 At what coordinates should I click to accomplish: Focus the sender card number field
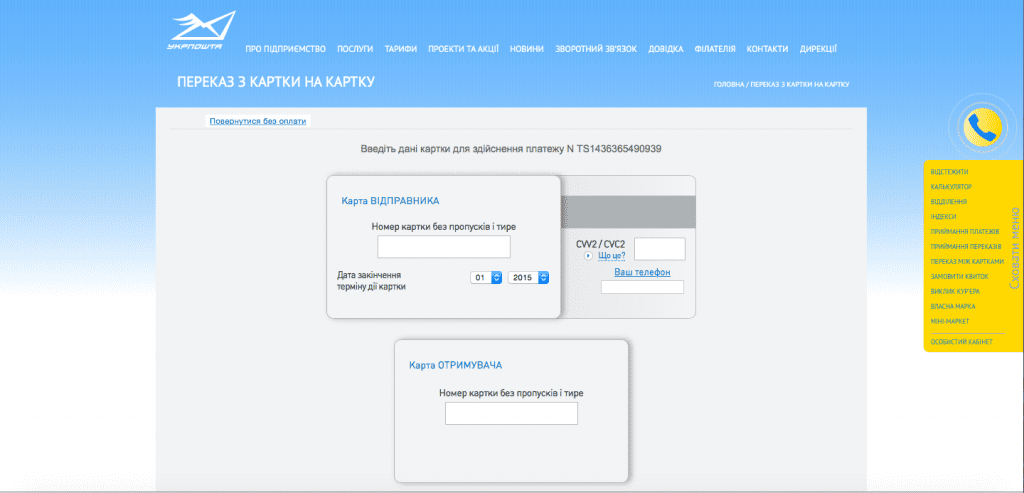click(444, 247)
